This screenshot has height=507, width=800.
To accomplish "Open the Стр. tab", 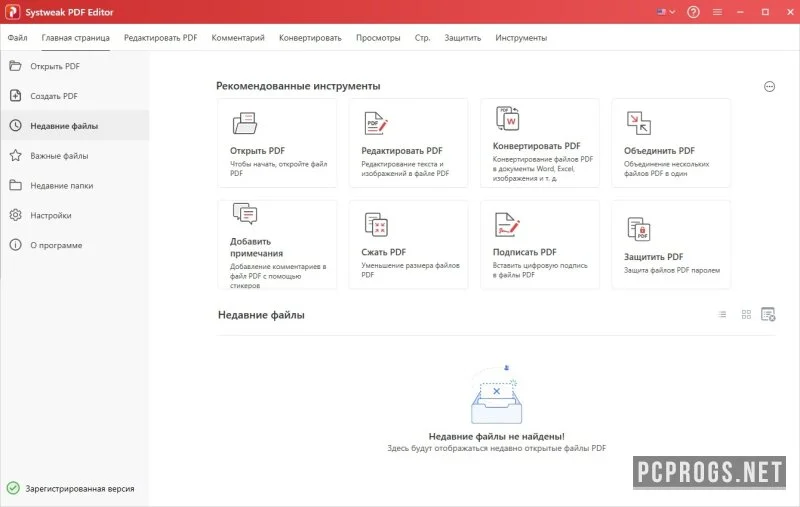I will pos(422,38).
